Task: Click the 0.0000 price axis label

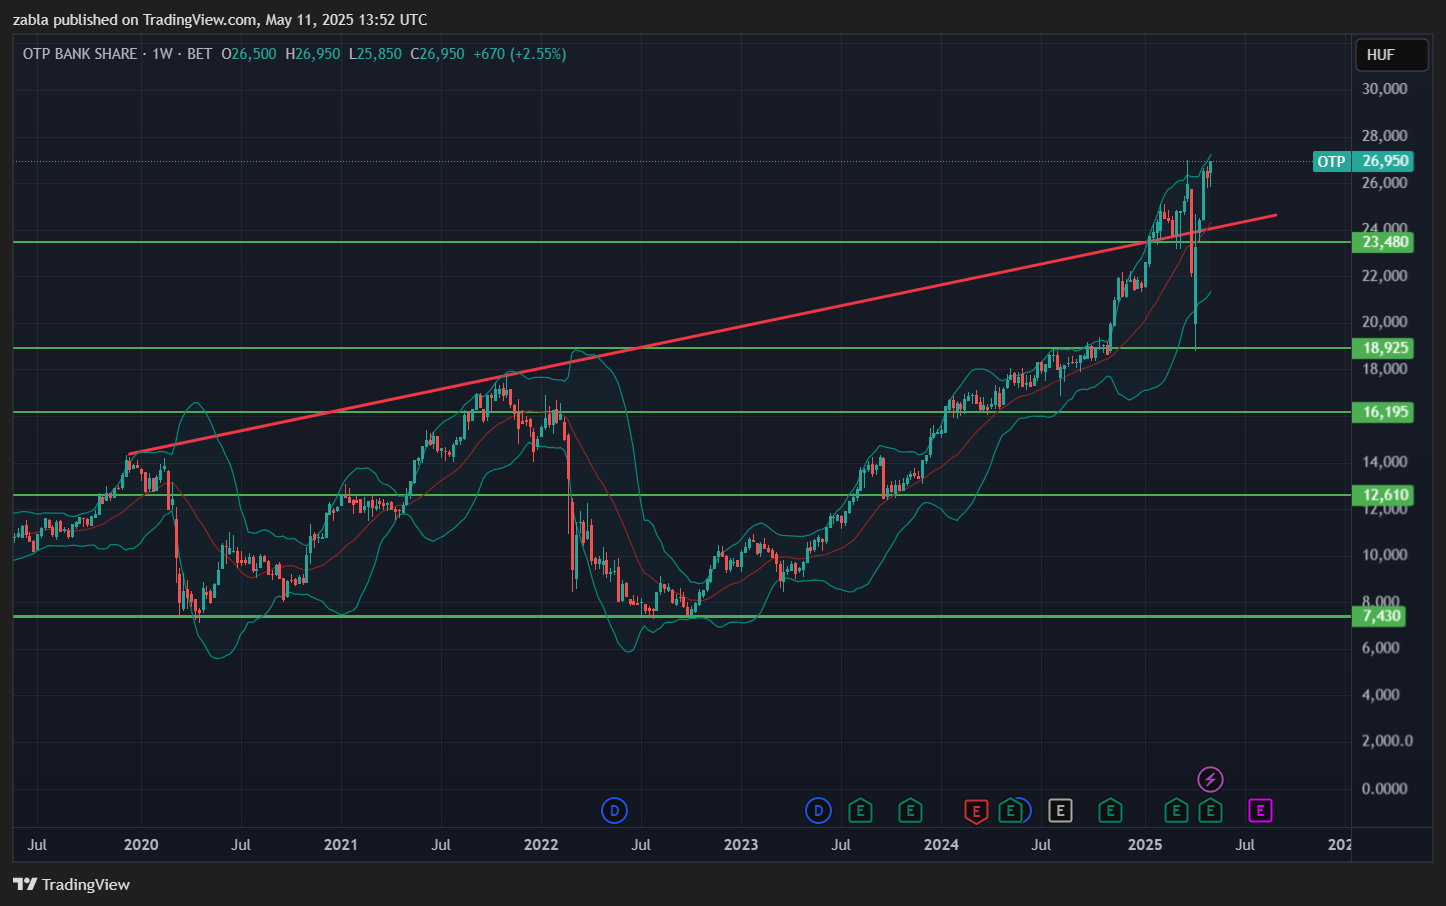Action: [x=1385, y=788]
